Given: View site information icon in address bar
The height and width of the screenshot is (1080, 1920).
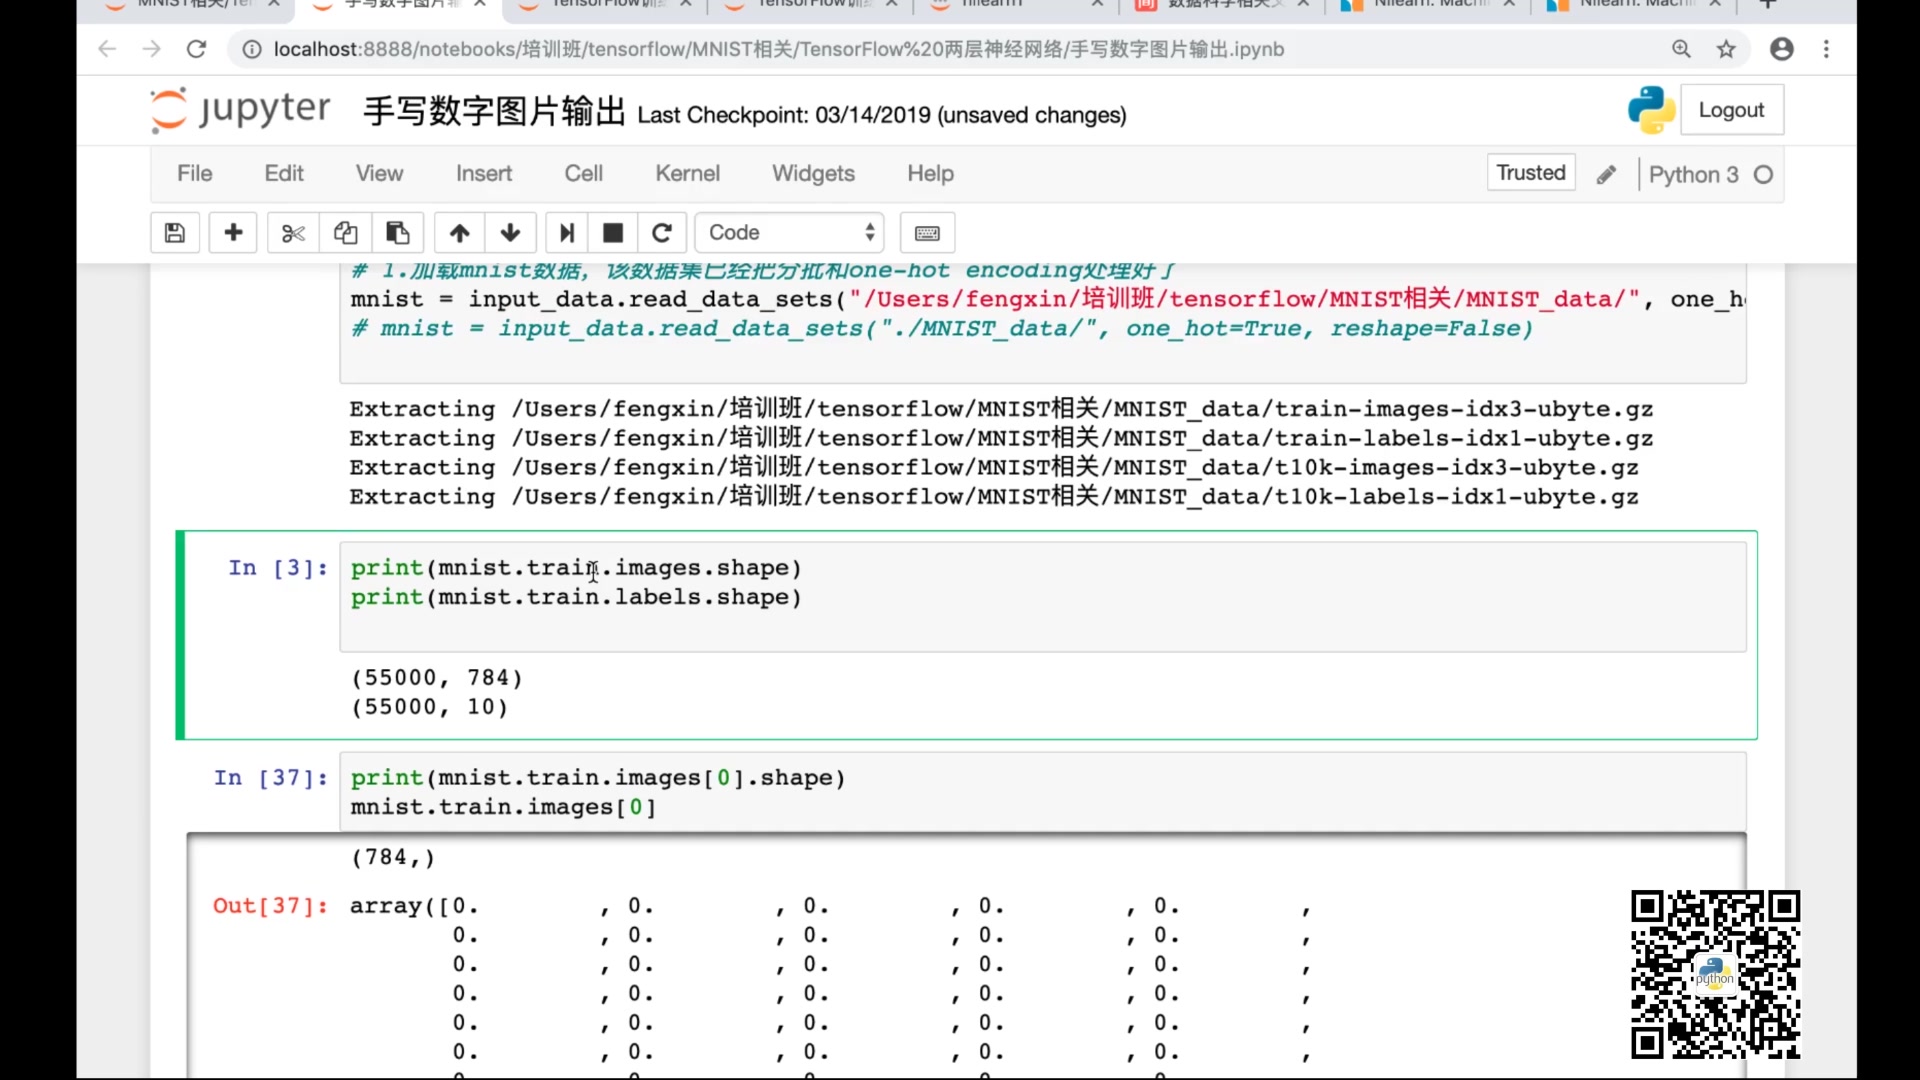Looking at the screenshot, I should [x=252, y=49].
